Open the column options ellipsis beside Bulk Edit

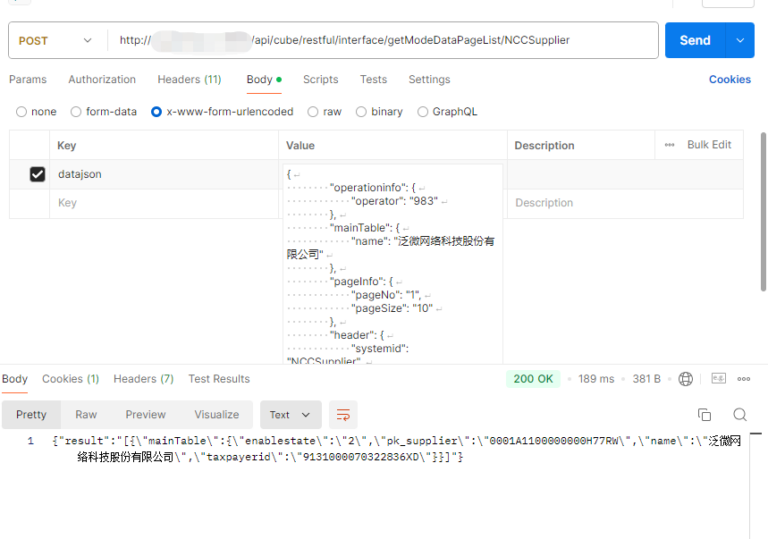click(669, 145)
